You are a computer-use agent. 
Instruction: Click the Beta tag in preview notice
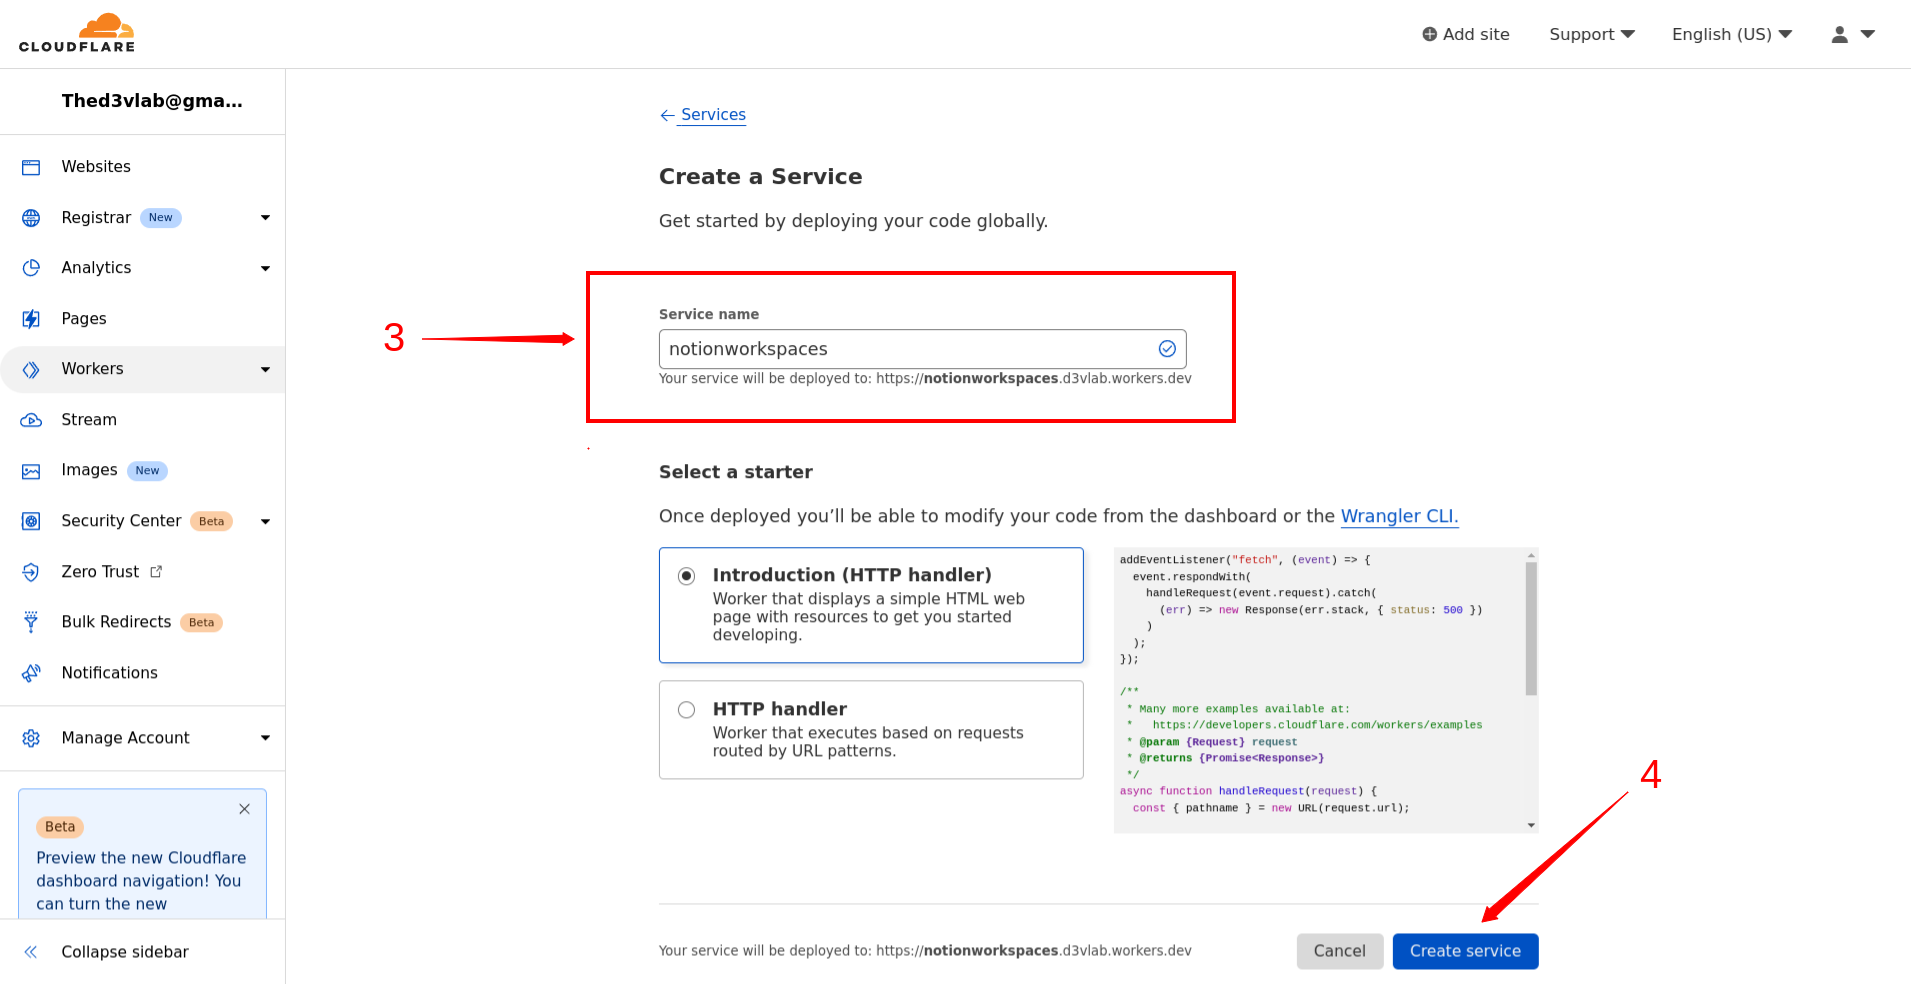[60, 827]
